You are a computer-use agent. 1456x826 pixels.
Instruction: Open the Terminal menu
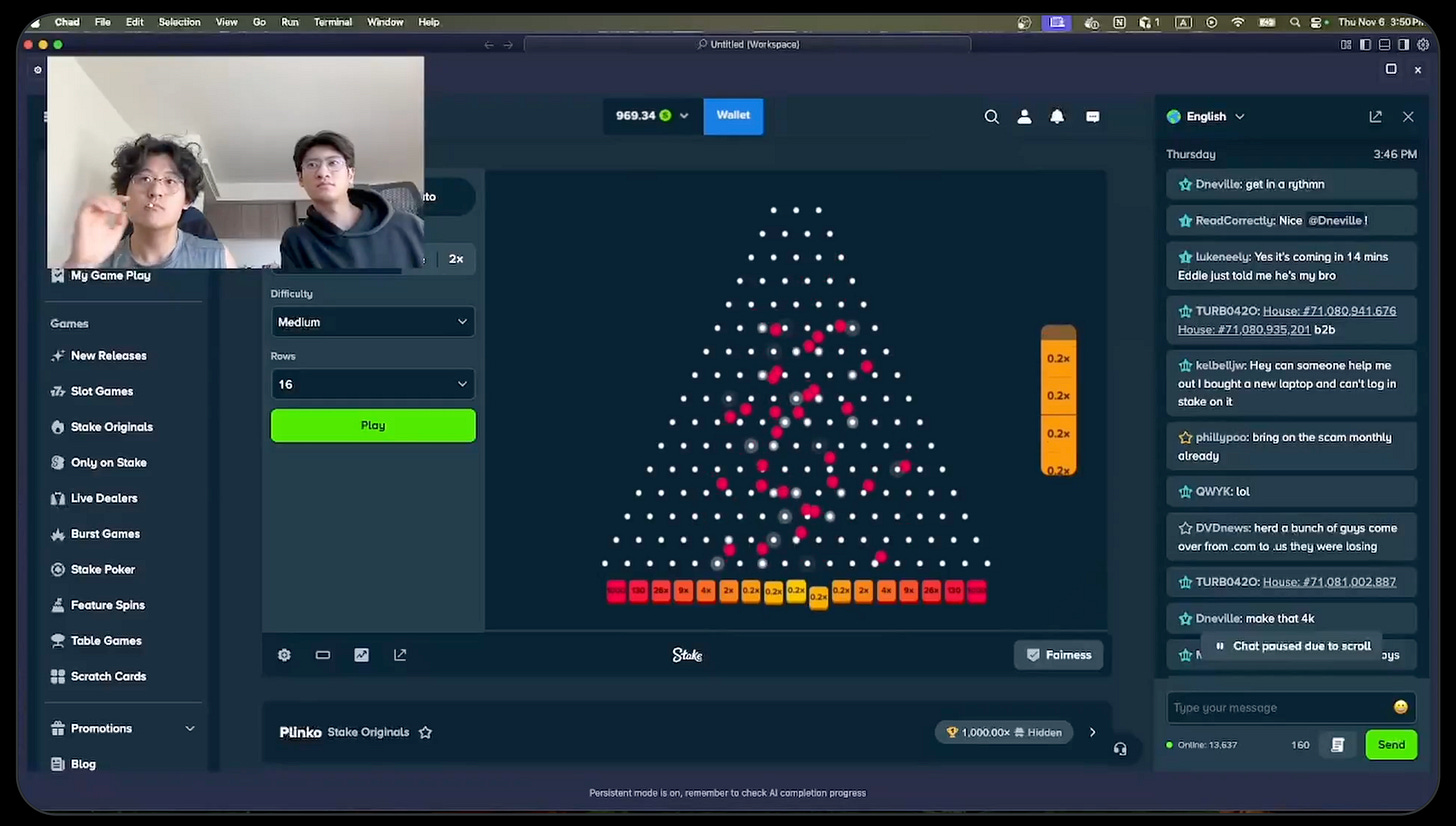click(333, 22)
